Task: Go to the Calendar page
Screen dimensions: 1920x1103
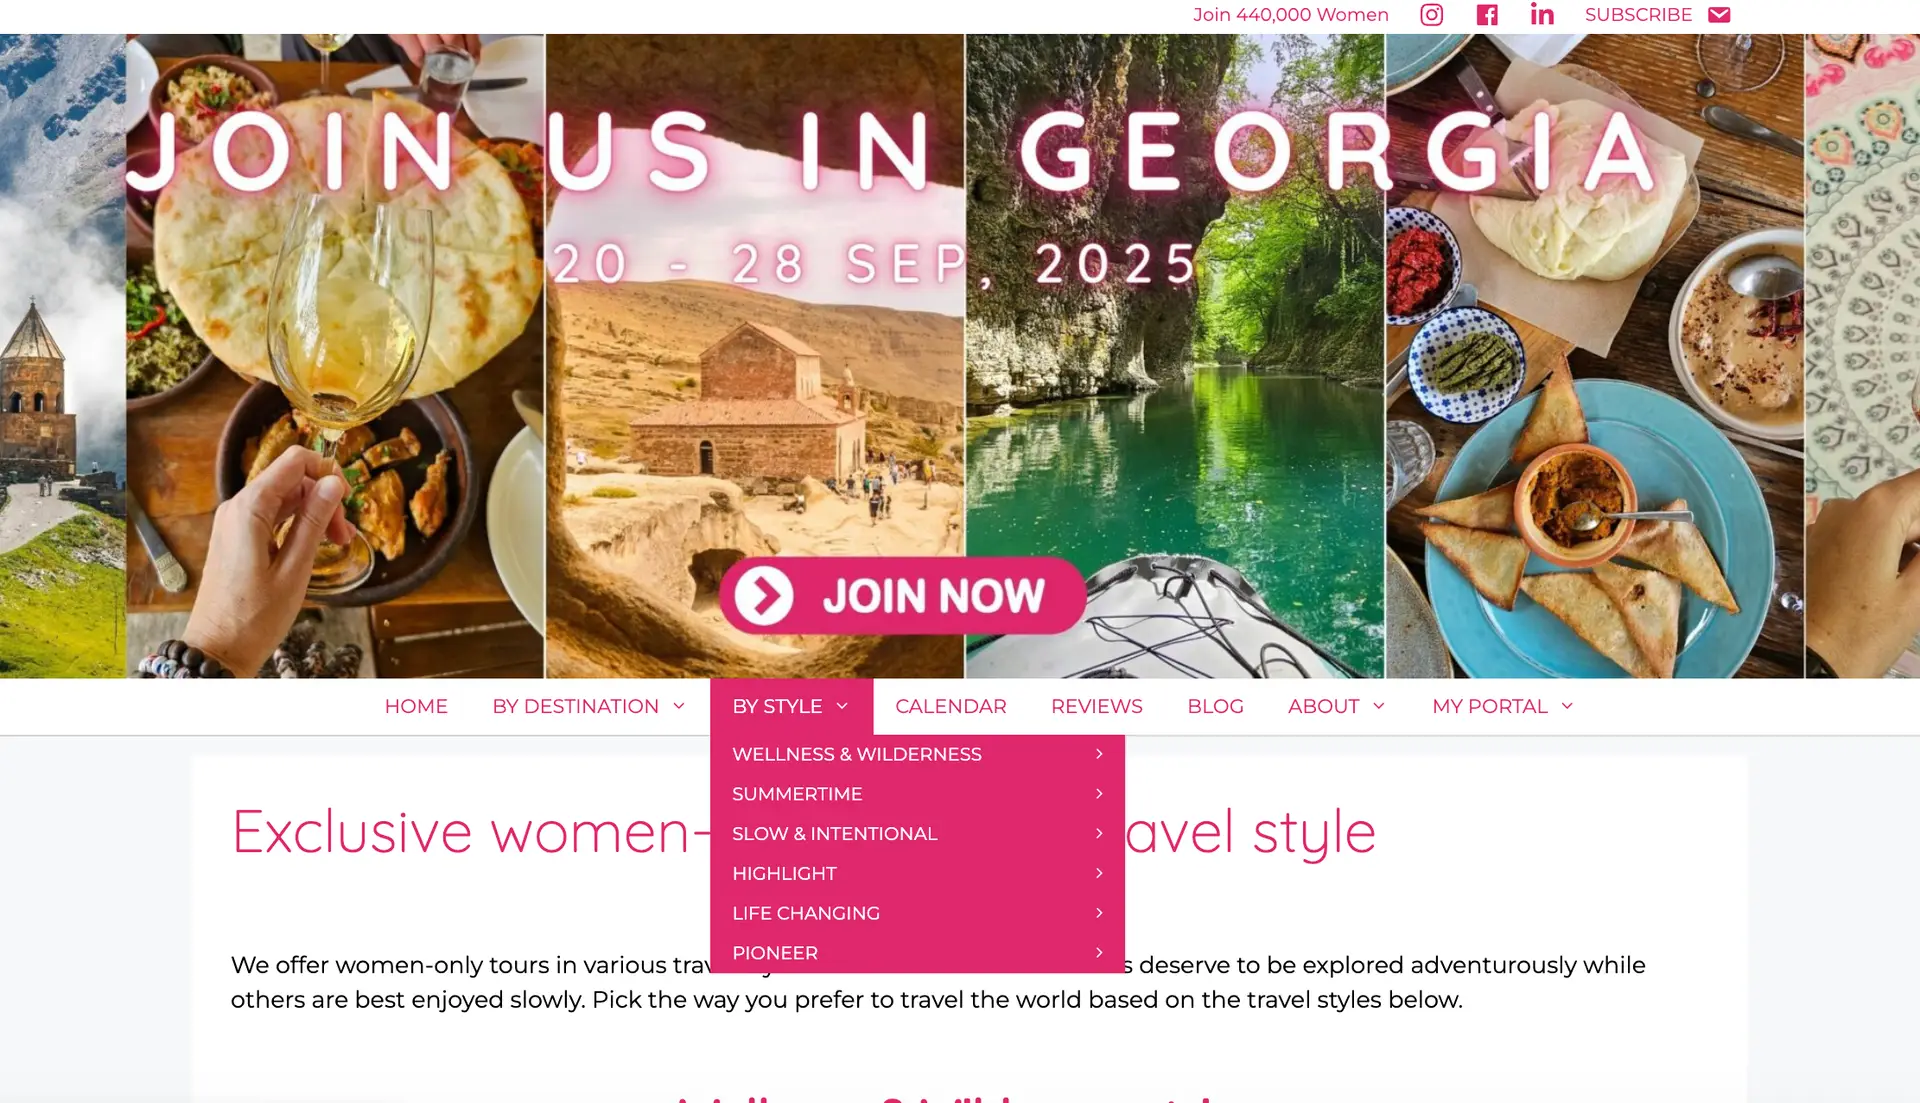Action: tap(951, 706)
